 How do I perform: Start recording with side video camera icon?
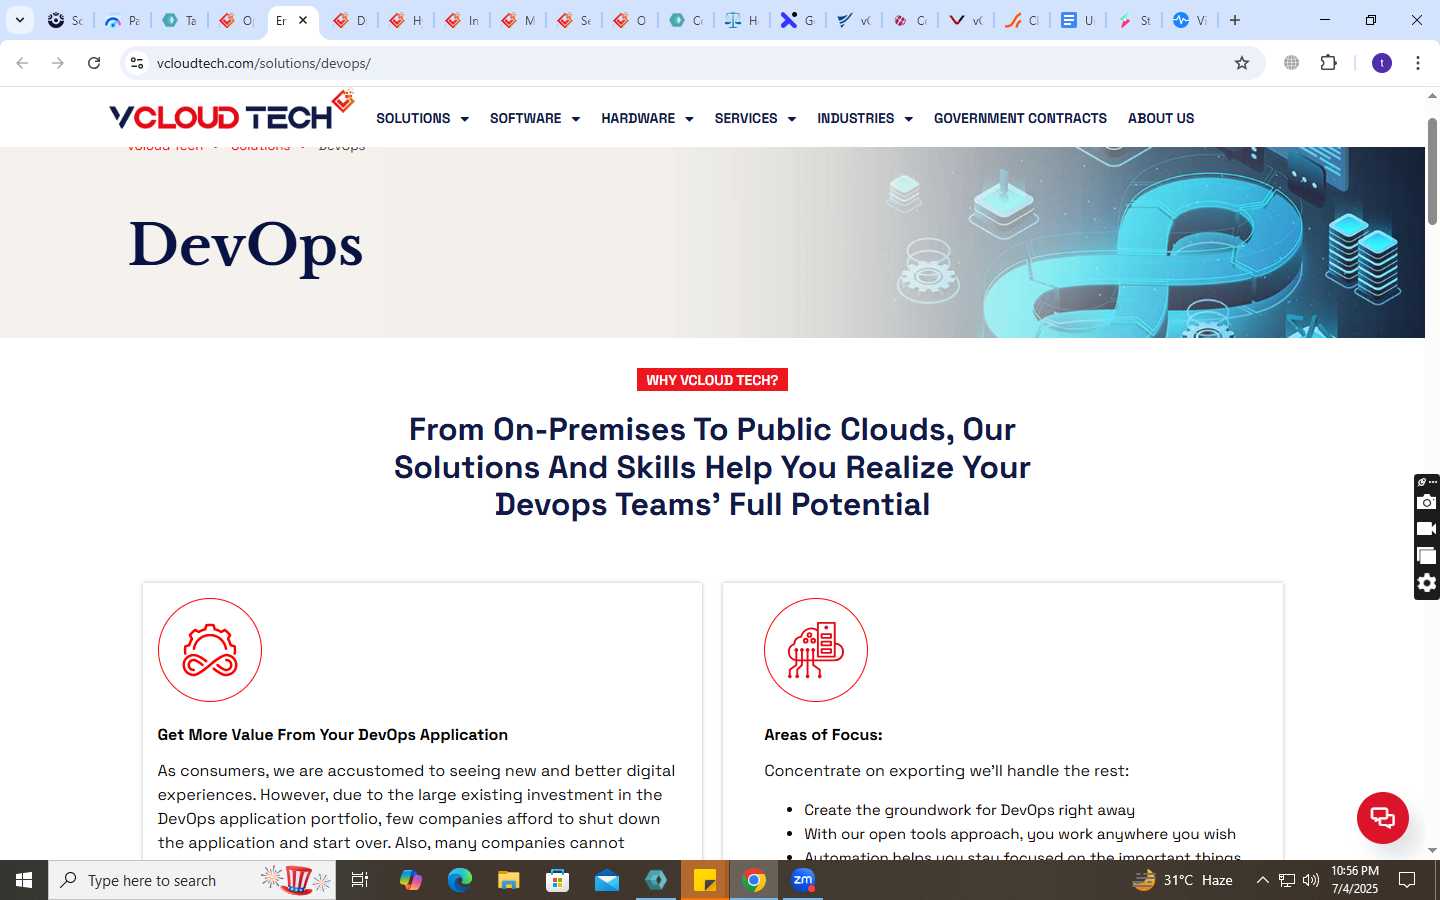(1427, 529)
